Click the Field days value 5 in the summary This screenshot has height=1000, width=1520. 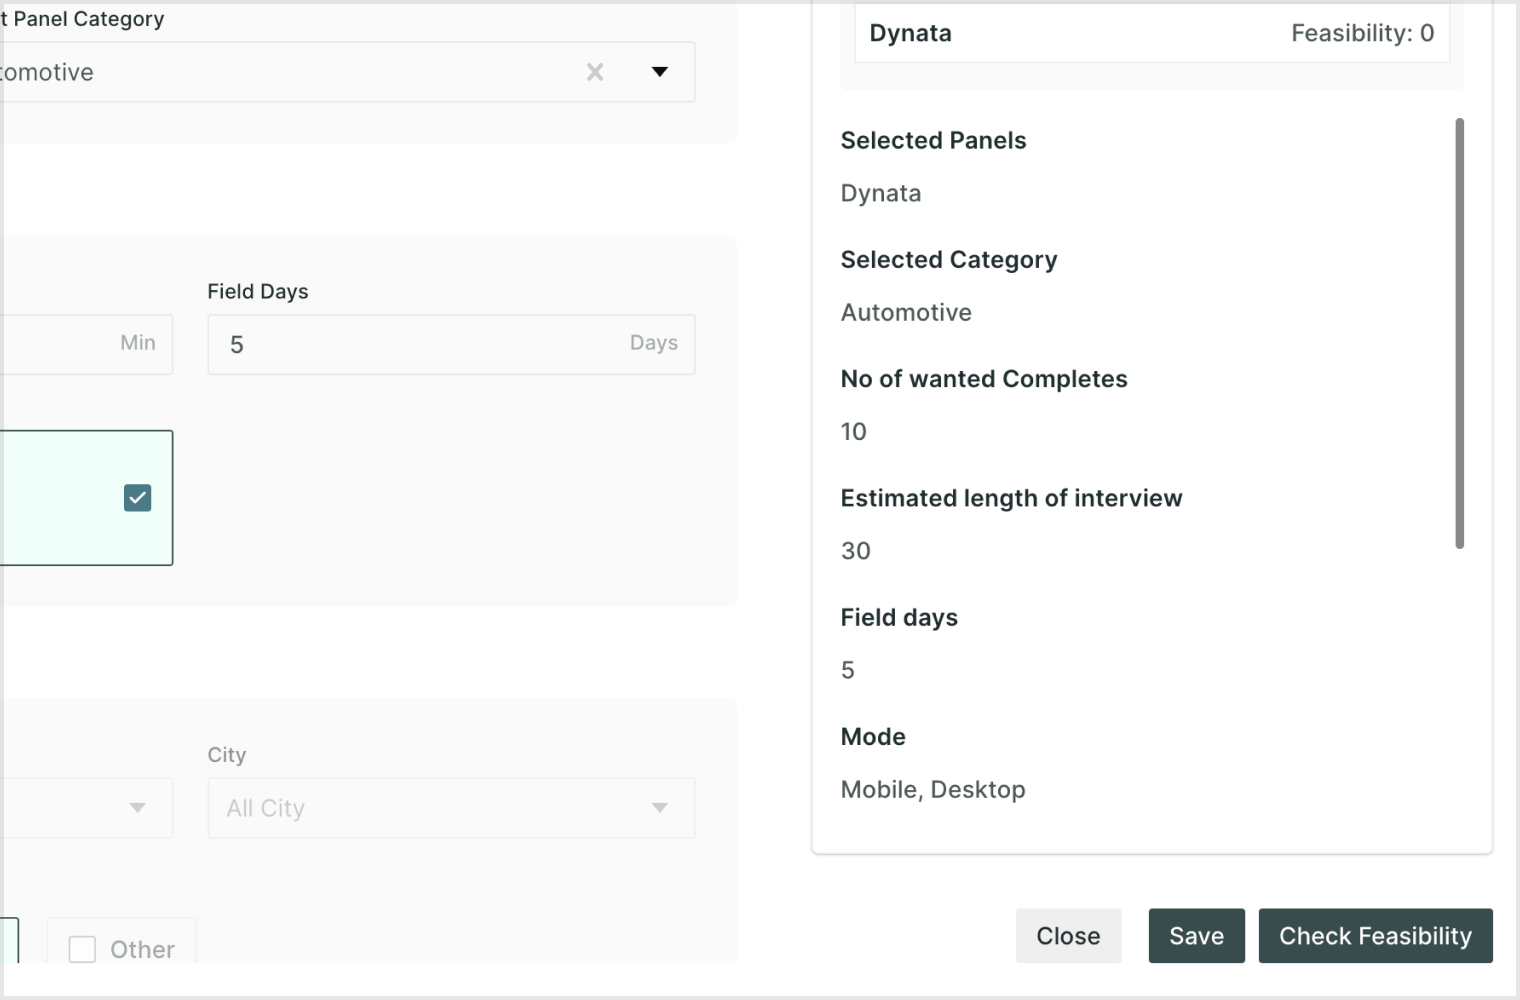tap(848, 670)
